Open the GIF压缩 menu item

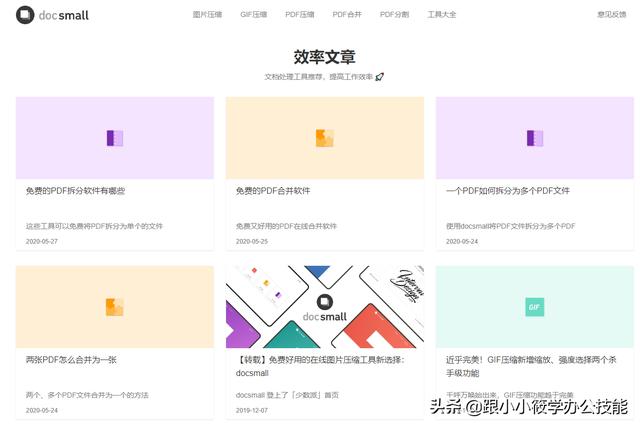253,15
